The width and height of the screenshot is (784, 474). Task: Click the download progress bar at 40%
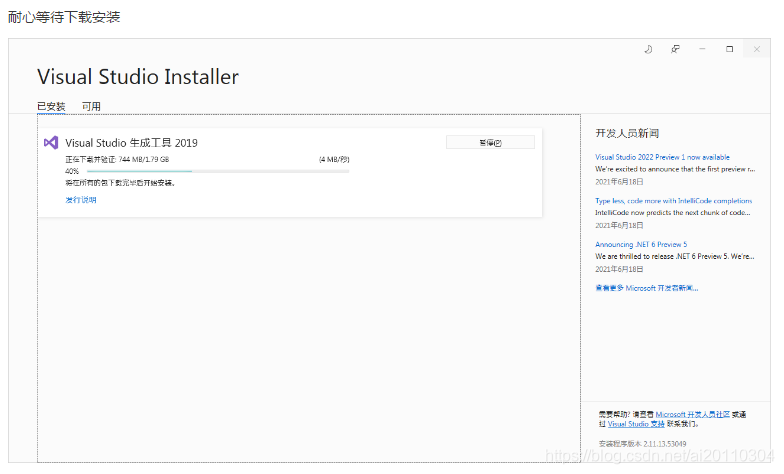(218, 171)
